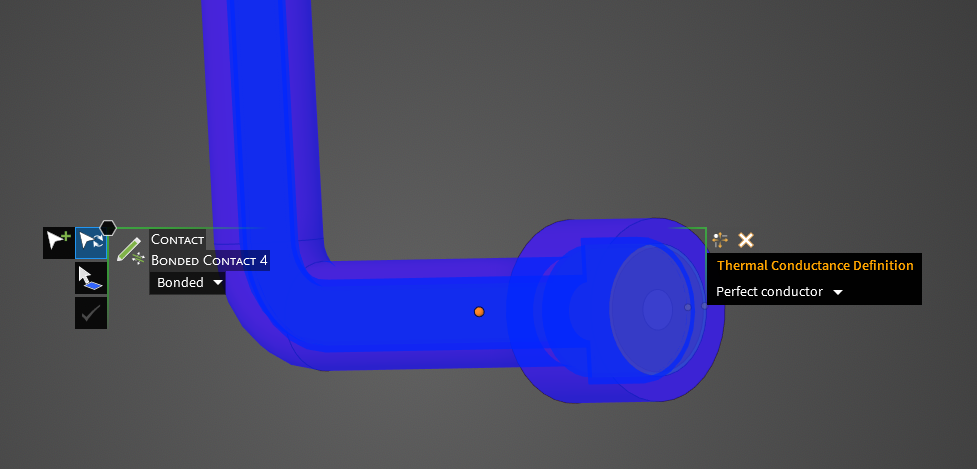Close the Thermal Conductance Definition panel

746,240
